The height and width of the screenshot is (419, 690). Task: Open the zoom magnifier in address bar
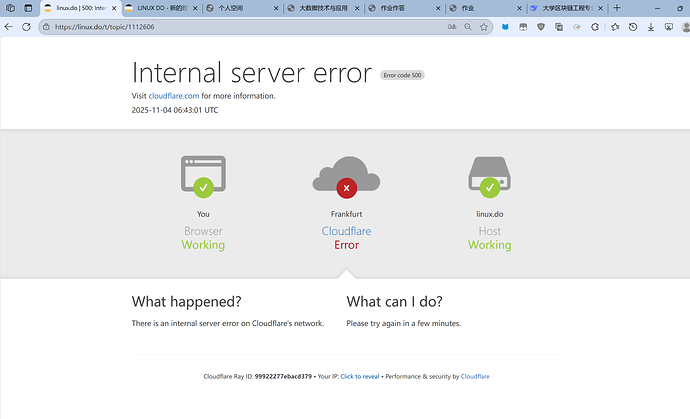click(468, 27)
